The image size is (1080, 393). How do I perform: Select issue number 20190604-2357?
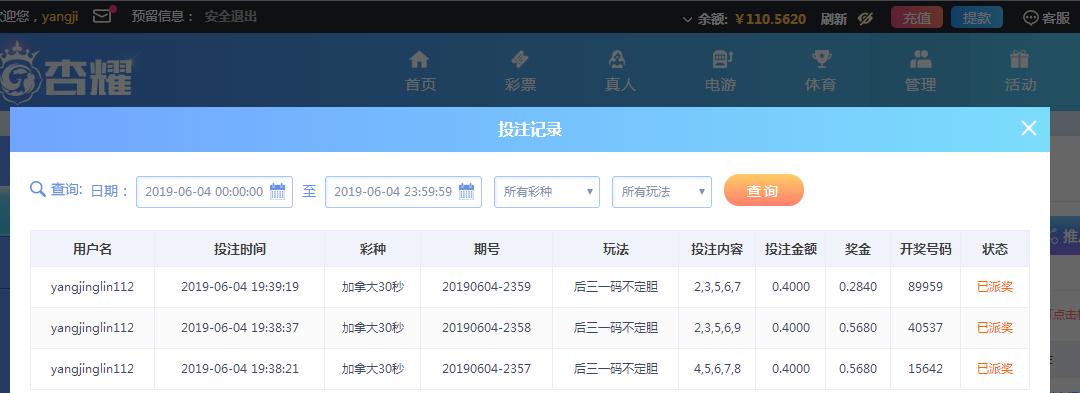tap(486, 369)
